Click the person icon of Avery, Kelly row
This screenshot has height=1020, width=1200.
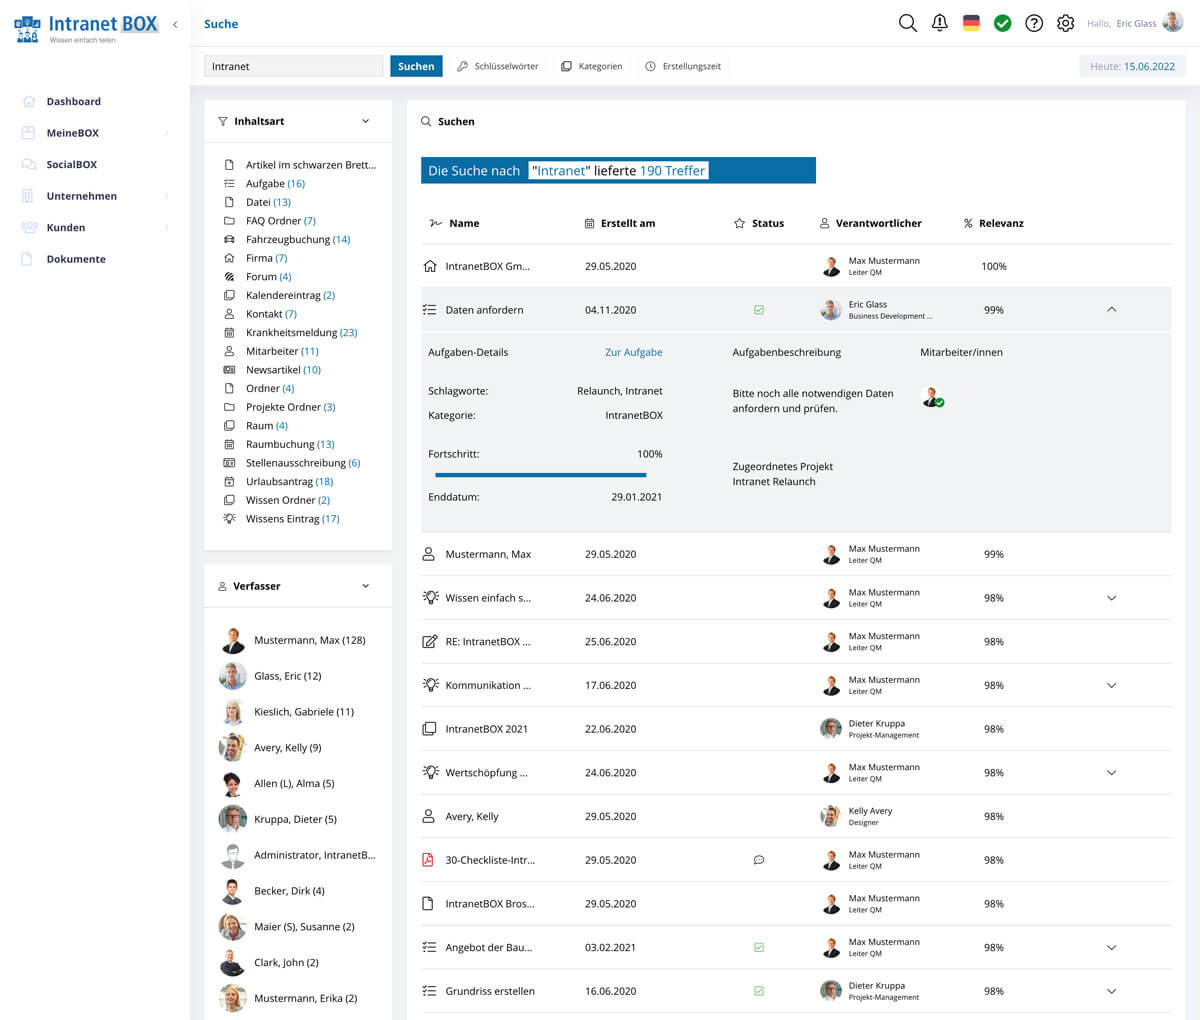click(429, 816)
